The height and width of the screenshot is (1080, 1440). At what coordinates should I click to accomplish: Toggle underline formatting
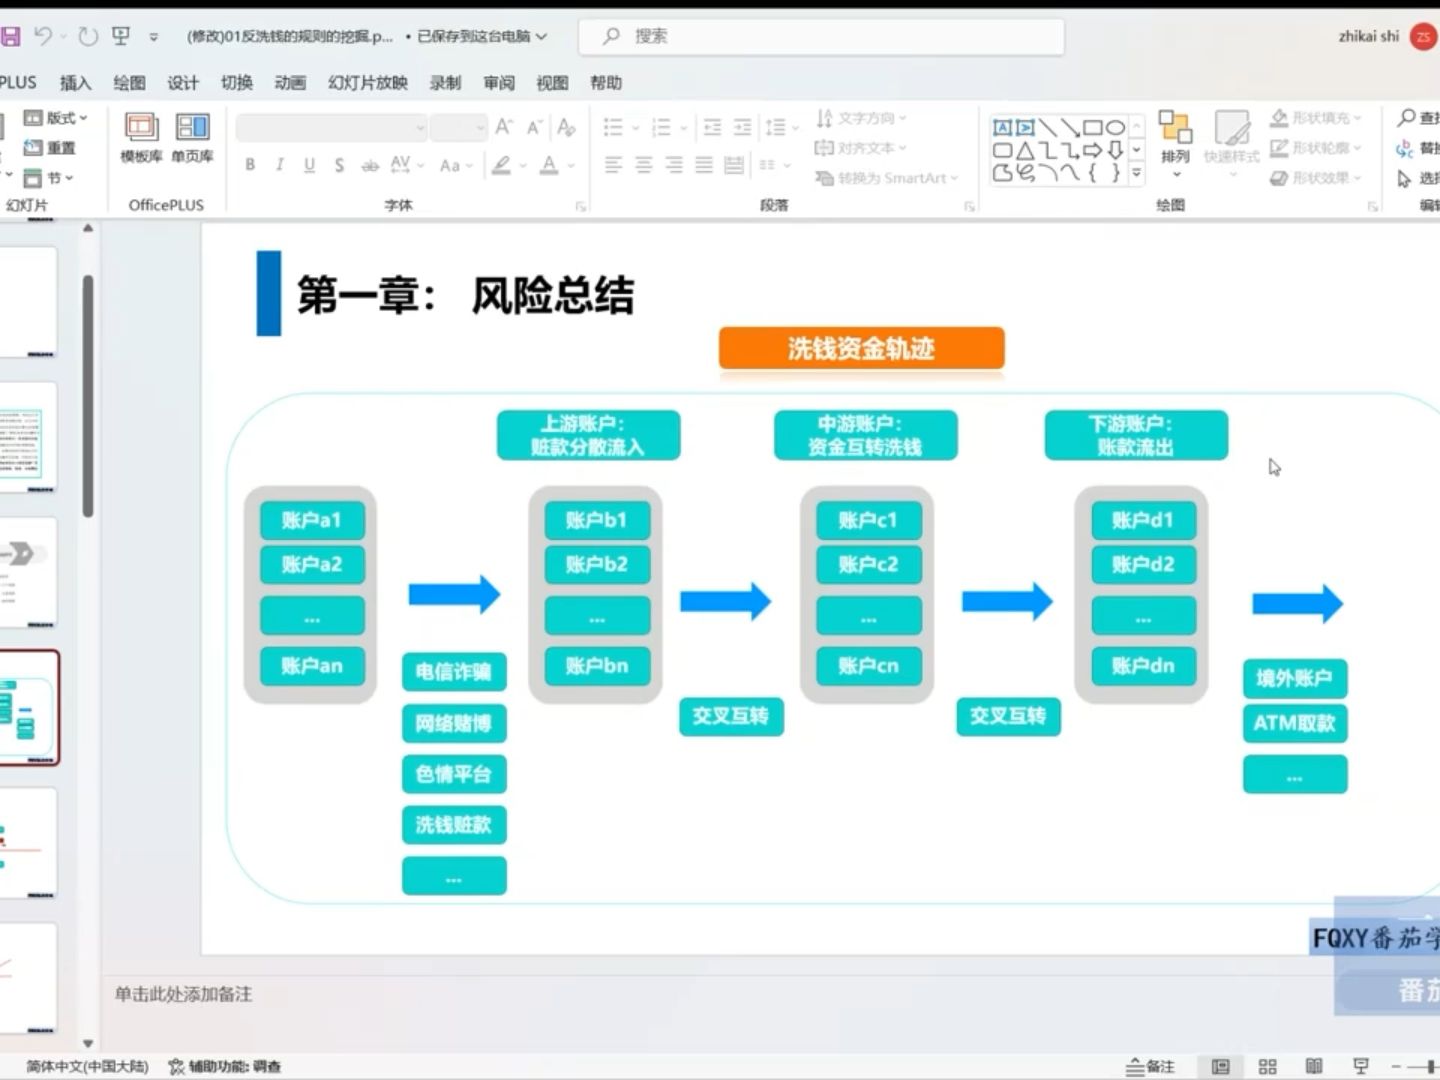[x=309, y=165]
